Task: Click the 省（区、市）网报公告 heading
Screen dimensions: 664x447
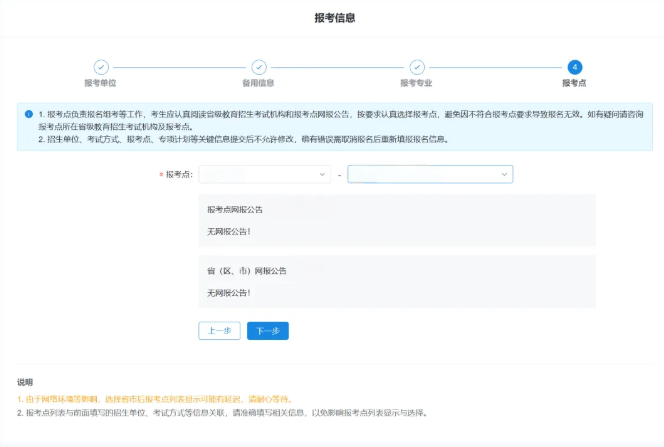Action: click(x=246, y=271)
